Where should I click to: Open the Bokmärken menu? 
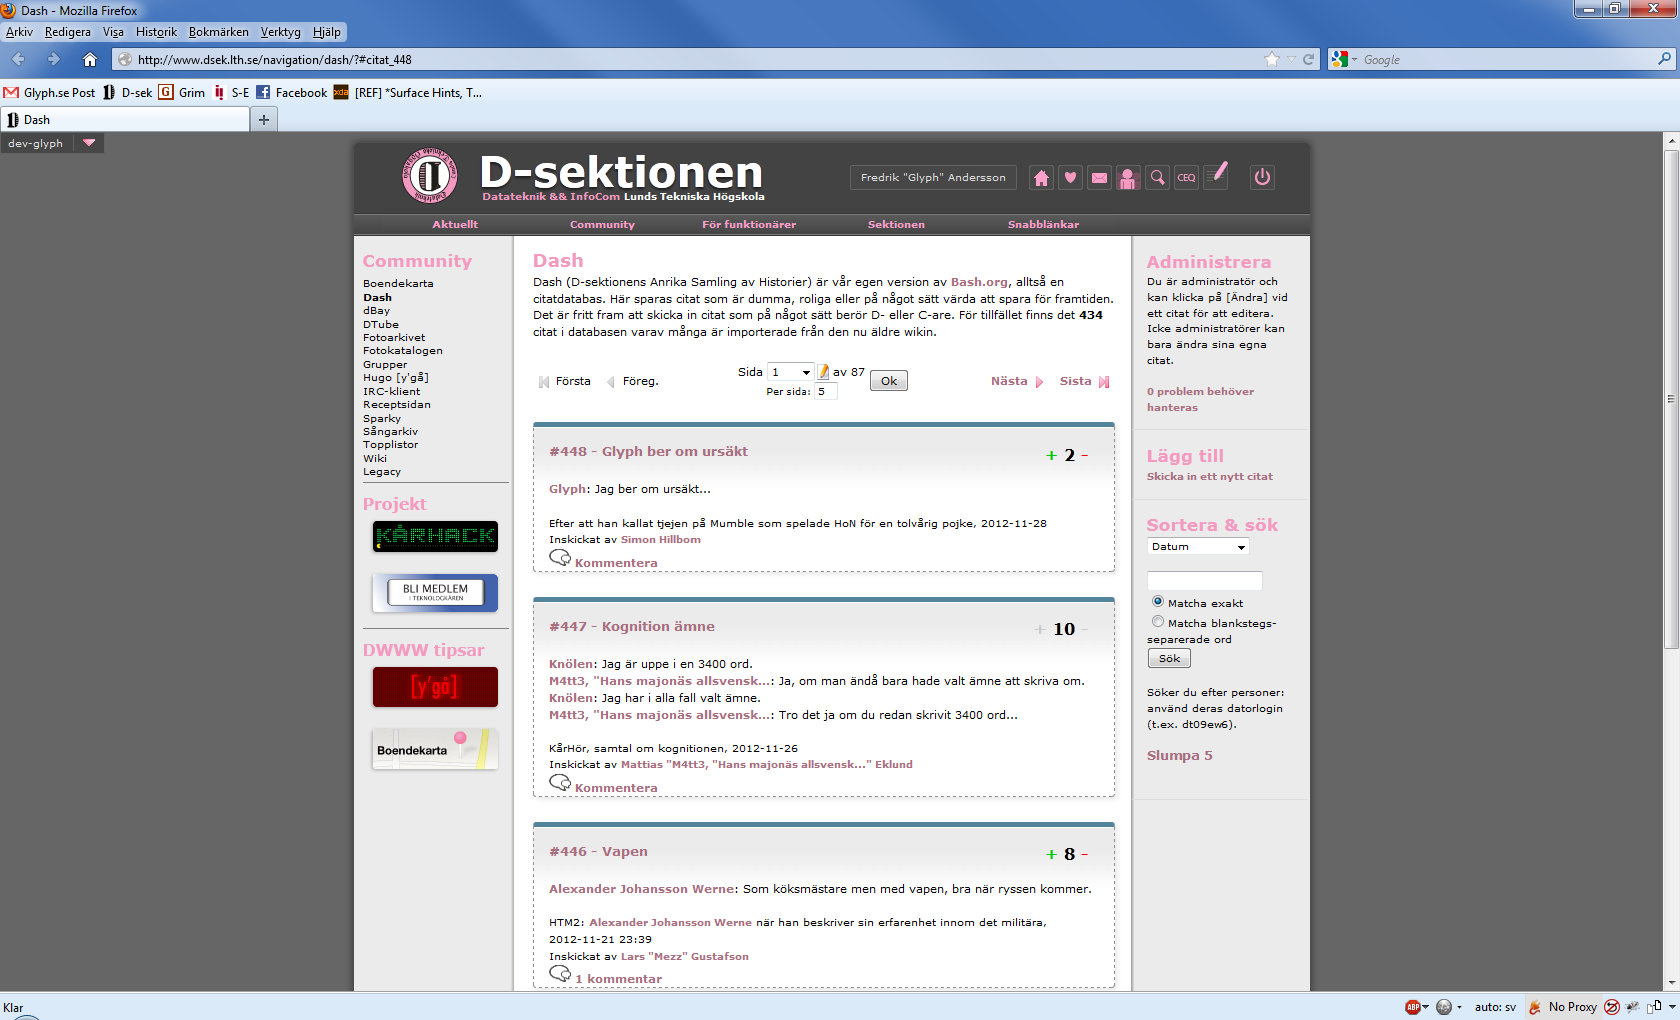click(x=218, y=32)
